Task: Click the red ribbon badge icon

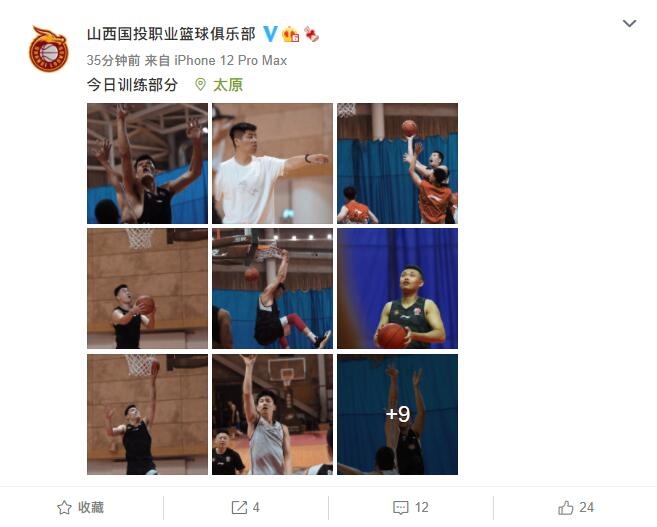Action: click(311, 34)
